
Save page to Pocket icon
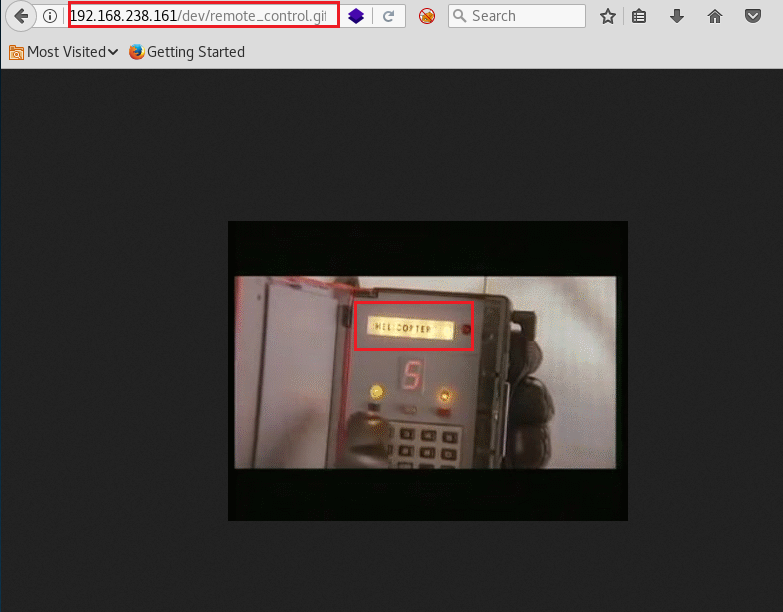coord(753,16)
